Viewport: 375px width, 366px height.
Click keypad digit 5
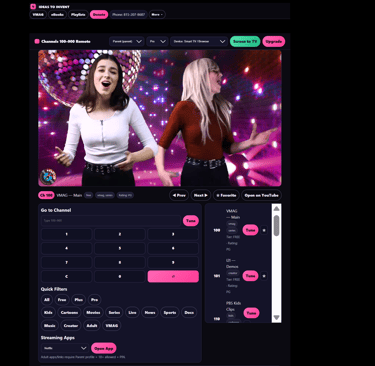[x=120, y=248]
